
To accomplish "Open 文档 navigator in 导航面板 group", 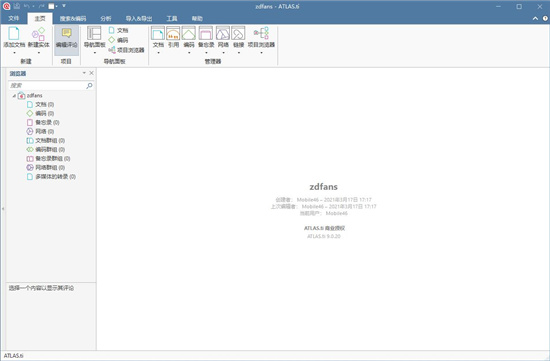I will tap(118, 30).
